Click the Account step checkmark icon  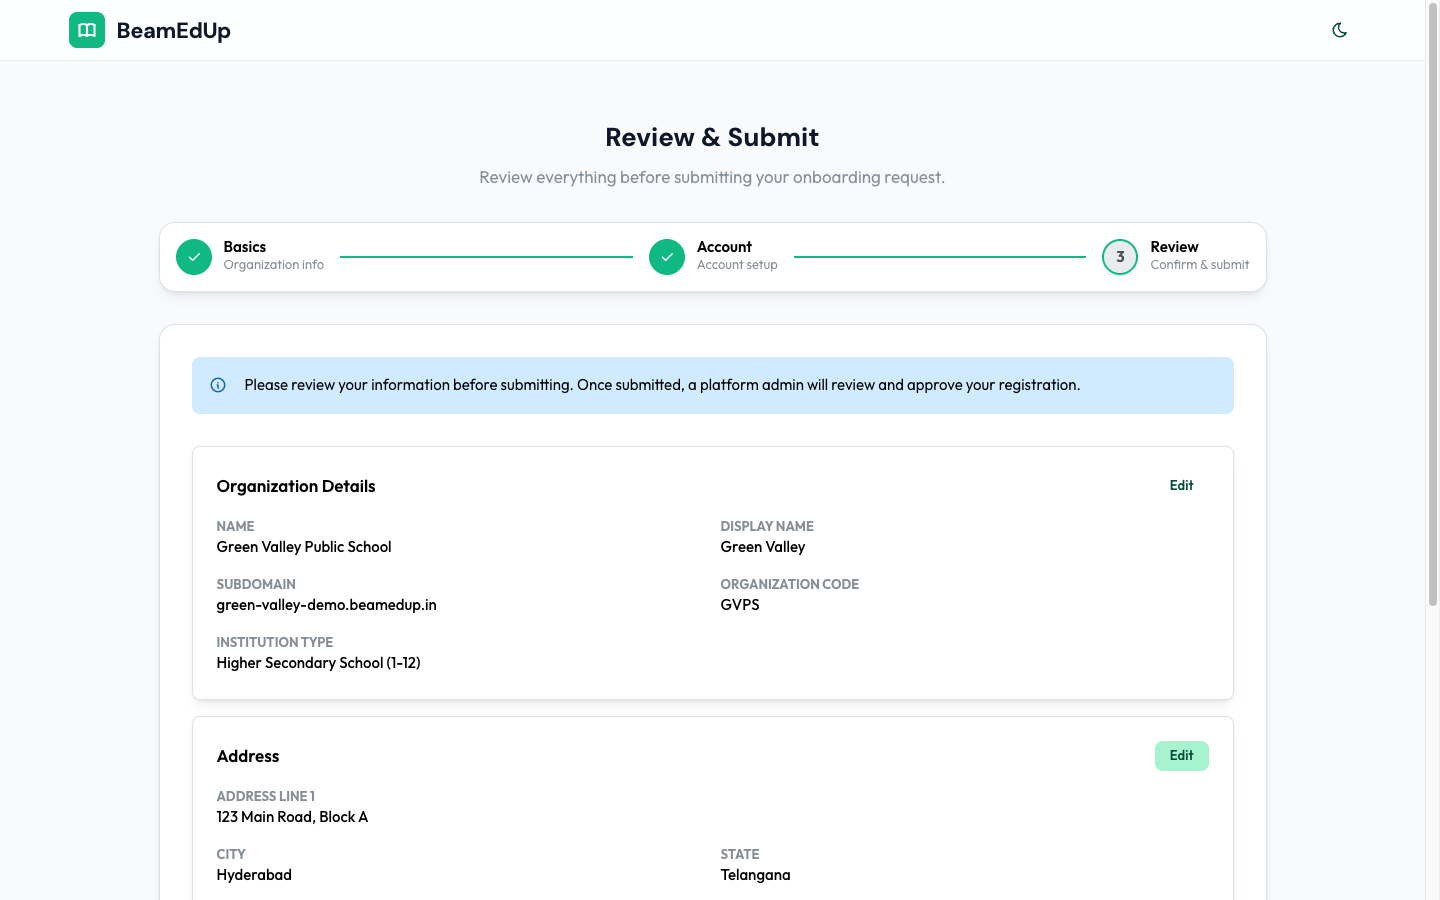[667, 257]
